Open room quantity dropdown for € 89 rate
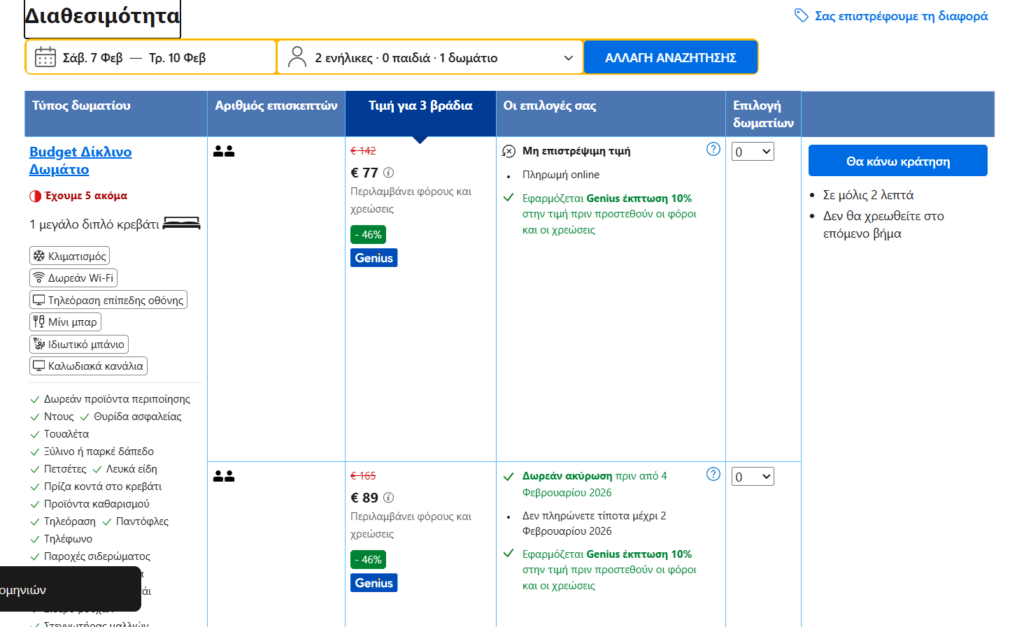Viewport: 1024px width, 627px height. click(752, 477)
